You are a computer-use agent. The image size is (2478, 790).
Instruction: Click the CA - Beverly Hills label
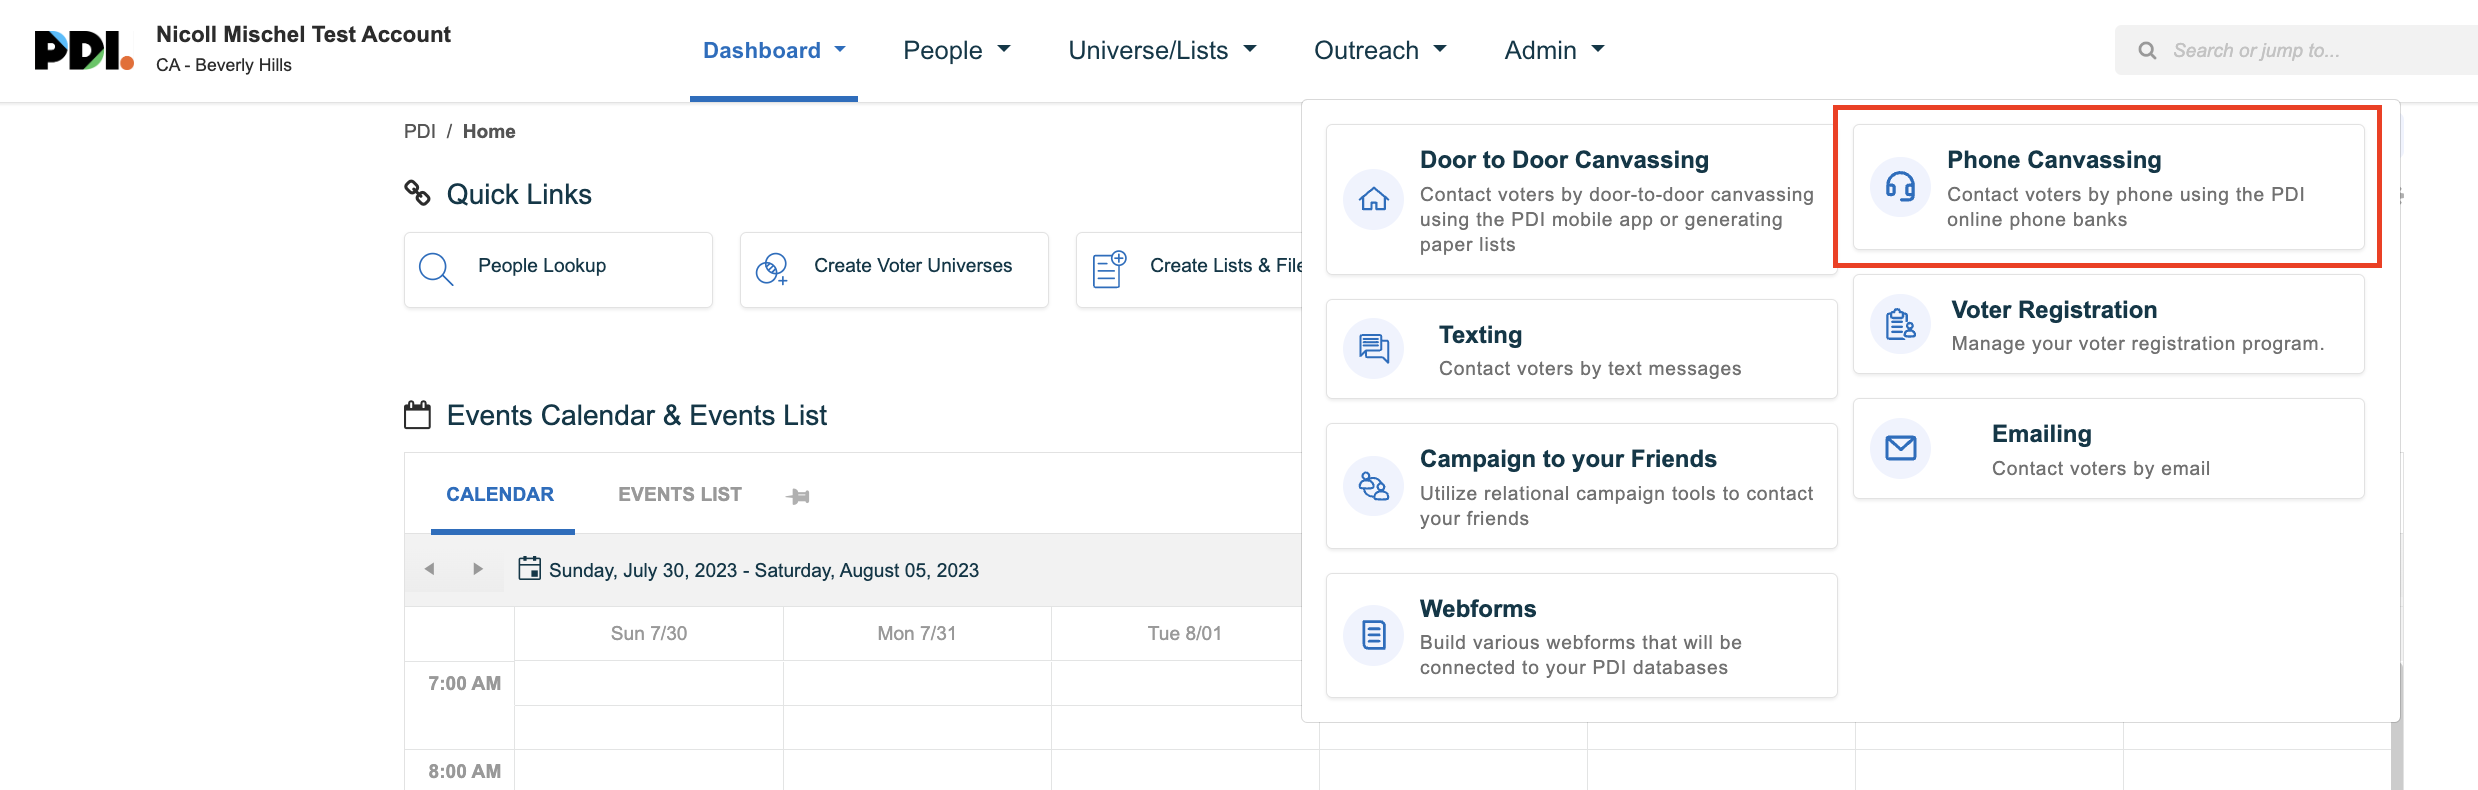224,65
